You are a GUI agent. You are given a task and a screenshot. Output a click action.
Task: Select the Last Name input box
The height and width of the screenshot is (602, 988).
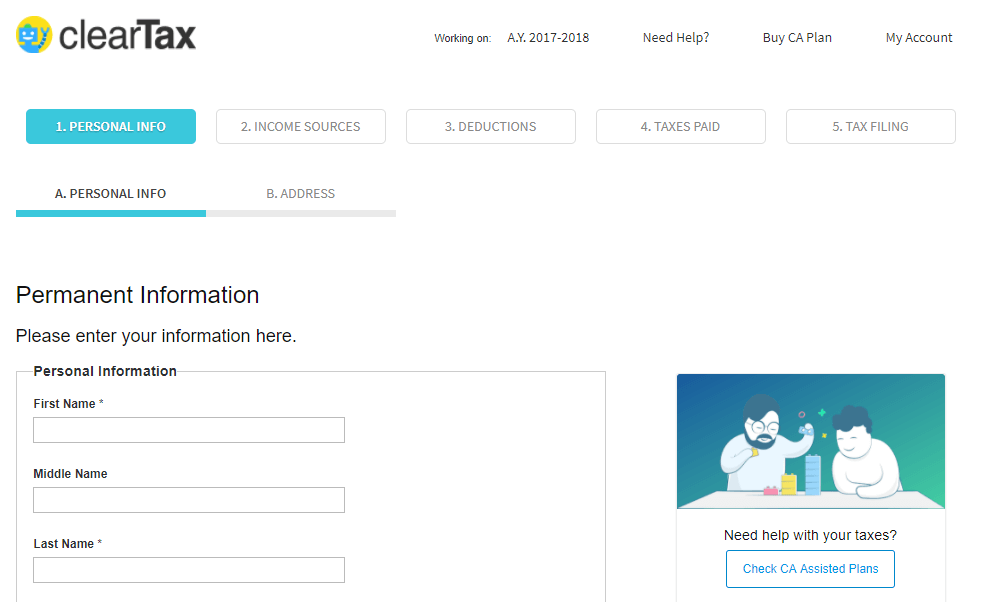tap(189, 570)
